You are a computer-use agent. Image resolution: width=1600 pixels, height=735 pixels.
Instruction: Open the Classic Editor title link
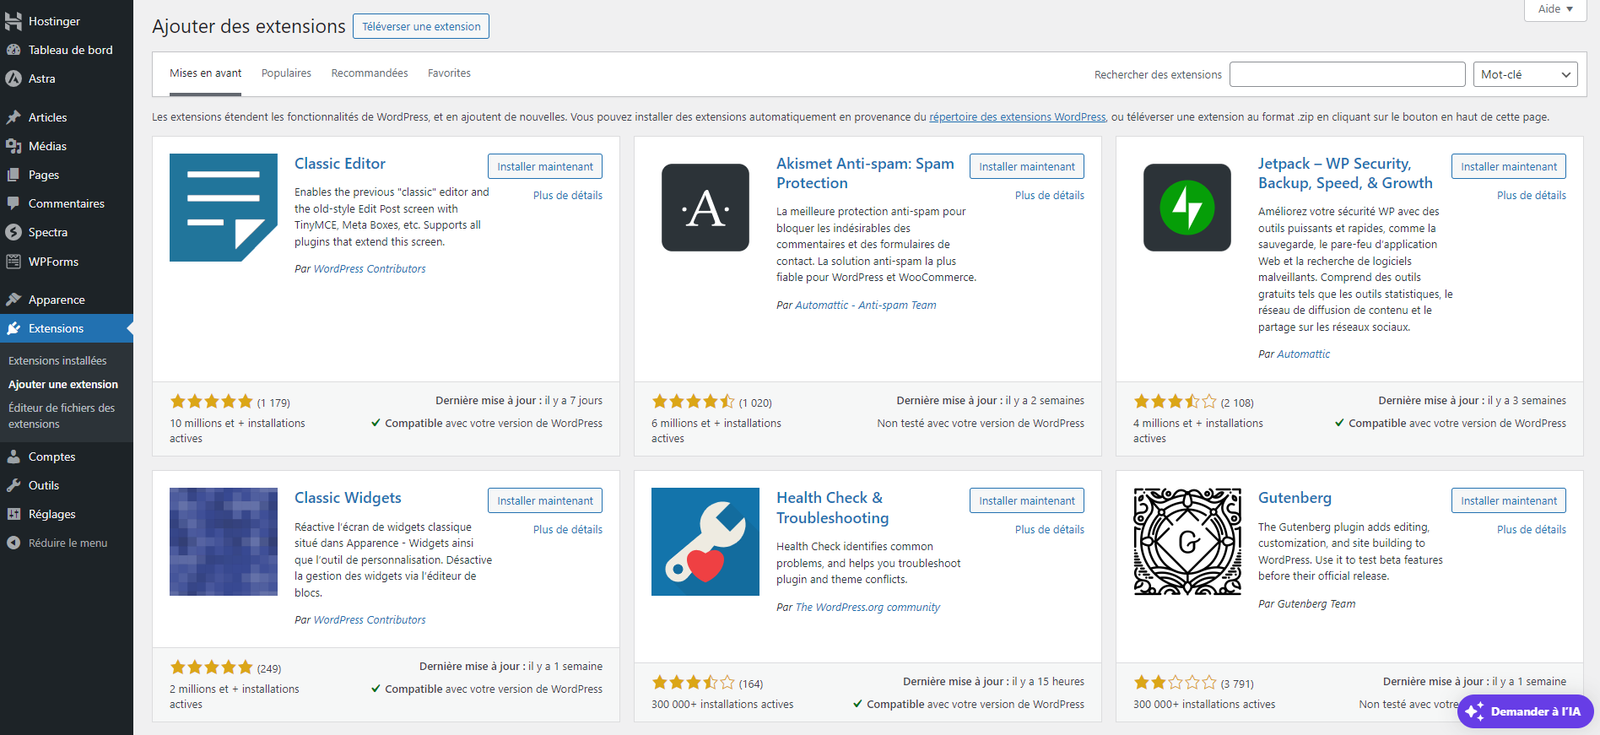[340, 164]
